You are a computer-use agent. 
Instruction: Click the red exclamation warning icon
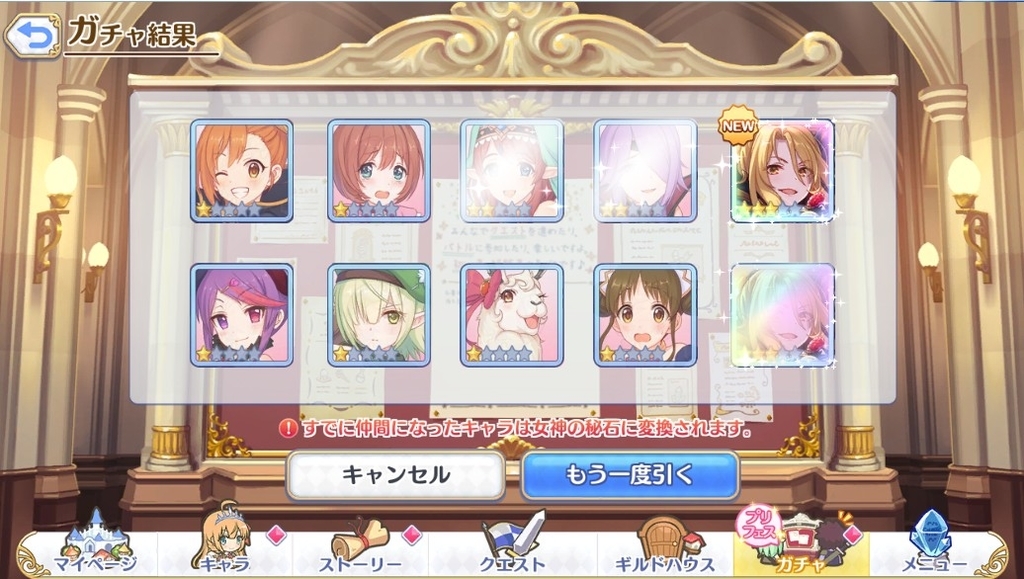[288, 428]
